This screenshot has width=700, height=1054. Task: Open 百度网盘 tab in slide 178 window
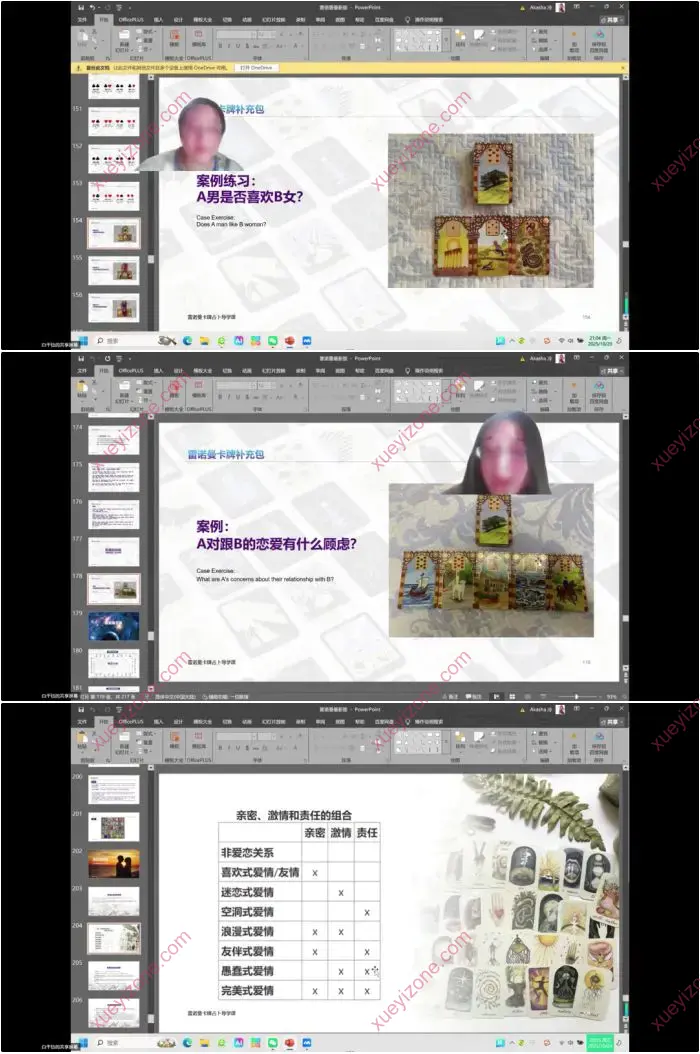tap(385, 370)
